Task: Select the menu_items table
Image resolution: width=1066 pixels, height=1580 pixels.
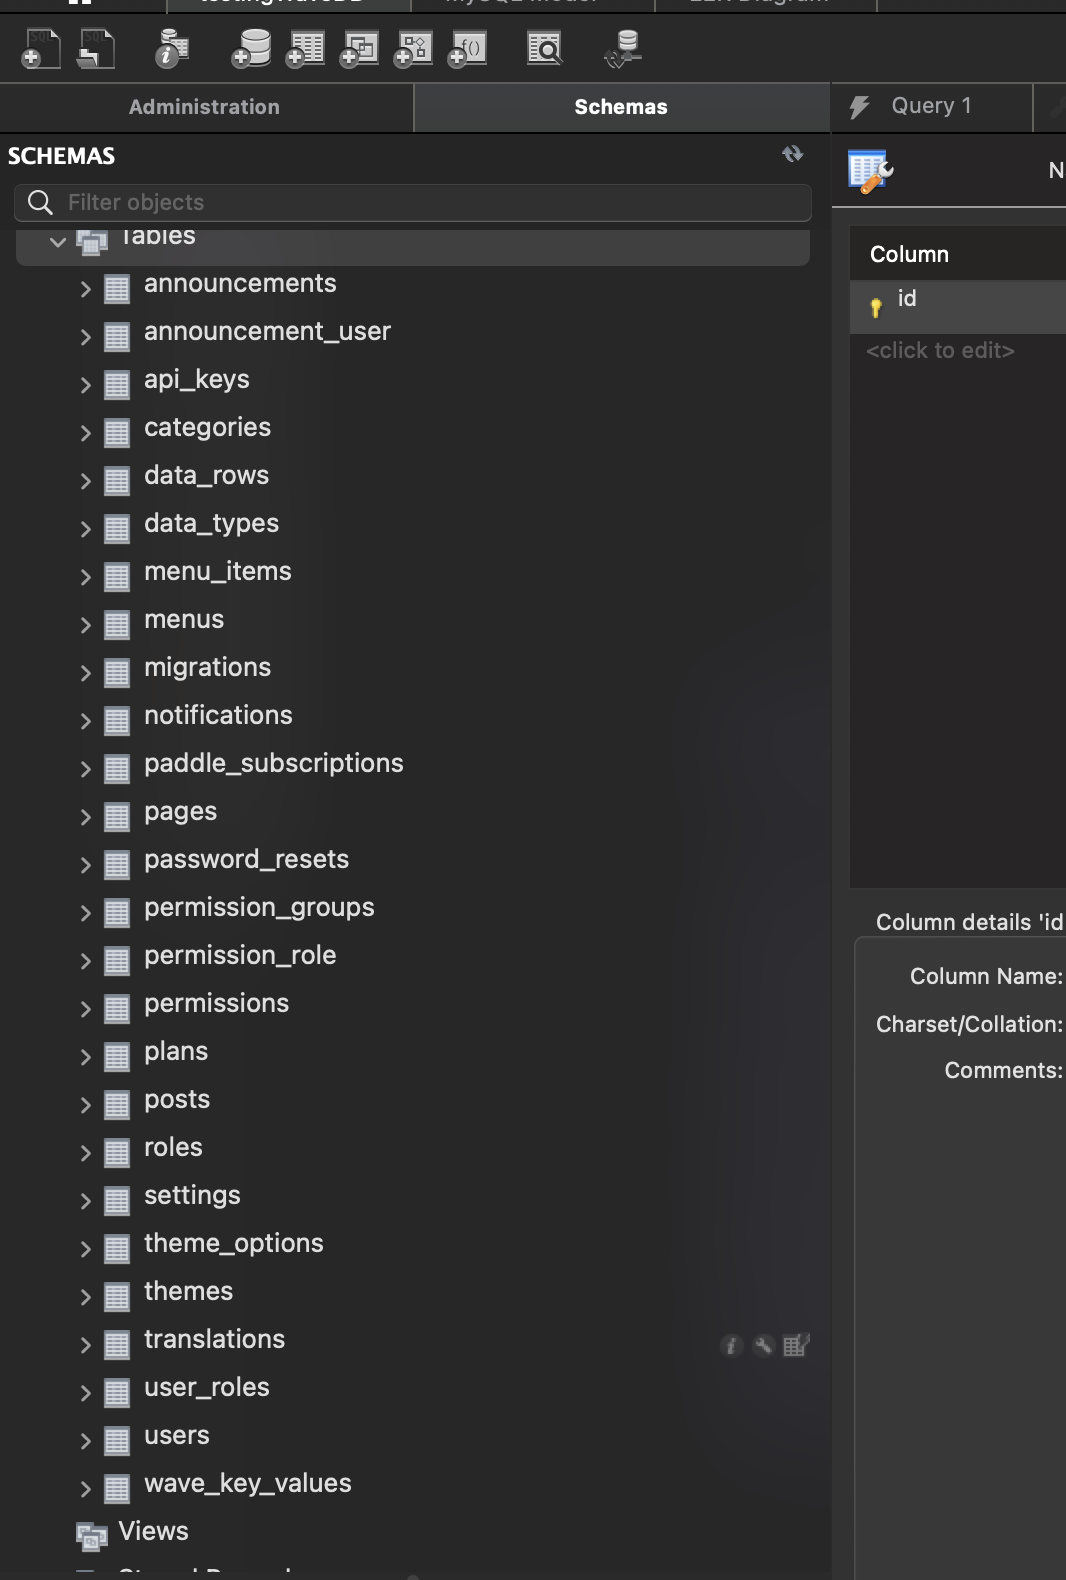Action: [218, 571]
